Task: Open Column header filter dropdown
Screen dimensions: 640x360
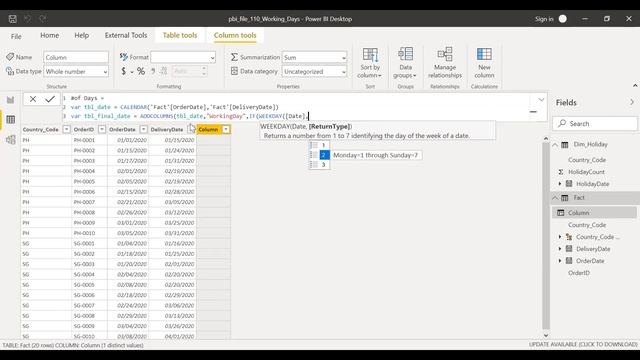Action: coord(226,129)
